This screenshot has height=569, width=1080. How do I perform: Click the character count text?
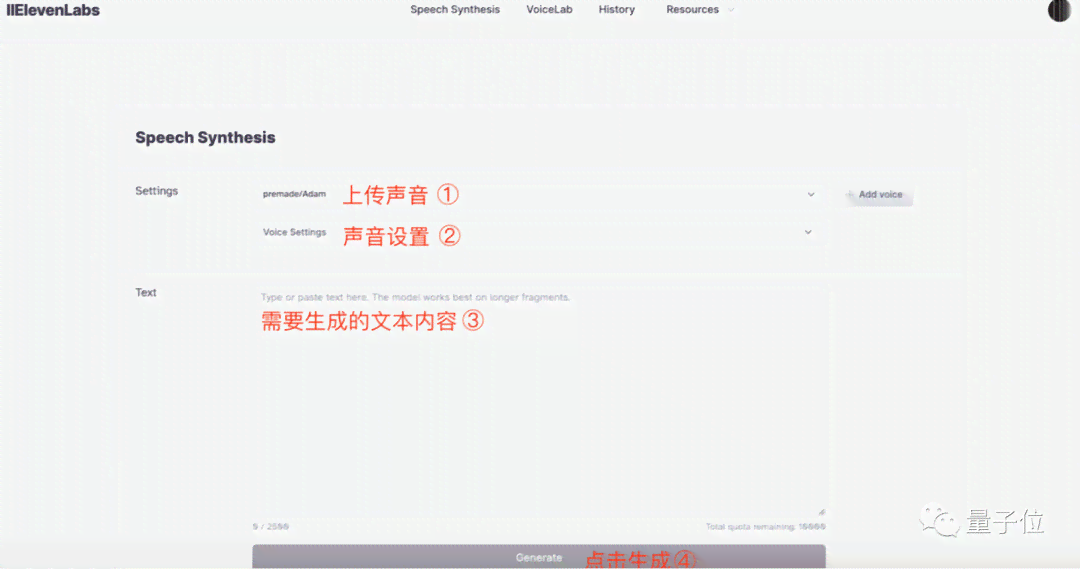[271, 526]
